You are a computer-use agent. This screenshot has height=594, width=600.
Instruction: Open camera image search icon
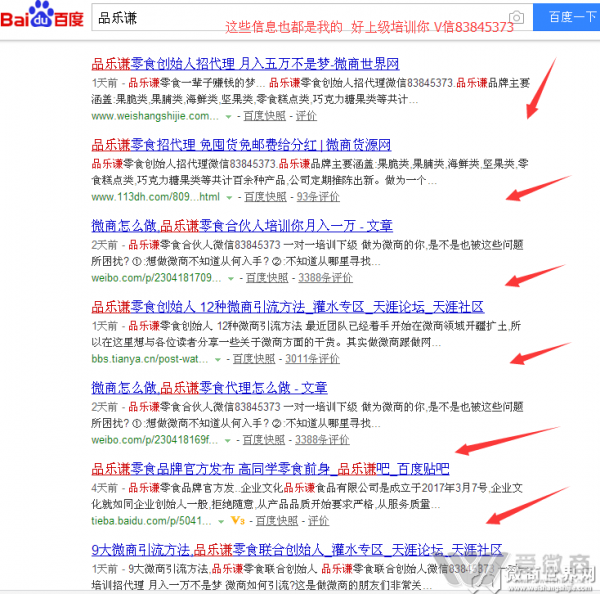[516, 17]
